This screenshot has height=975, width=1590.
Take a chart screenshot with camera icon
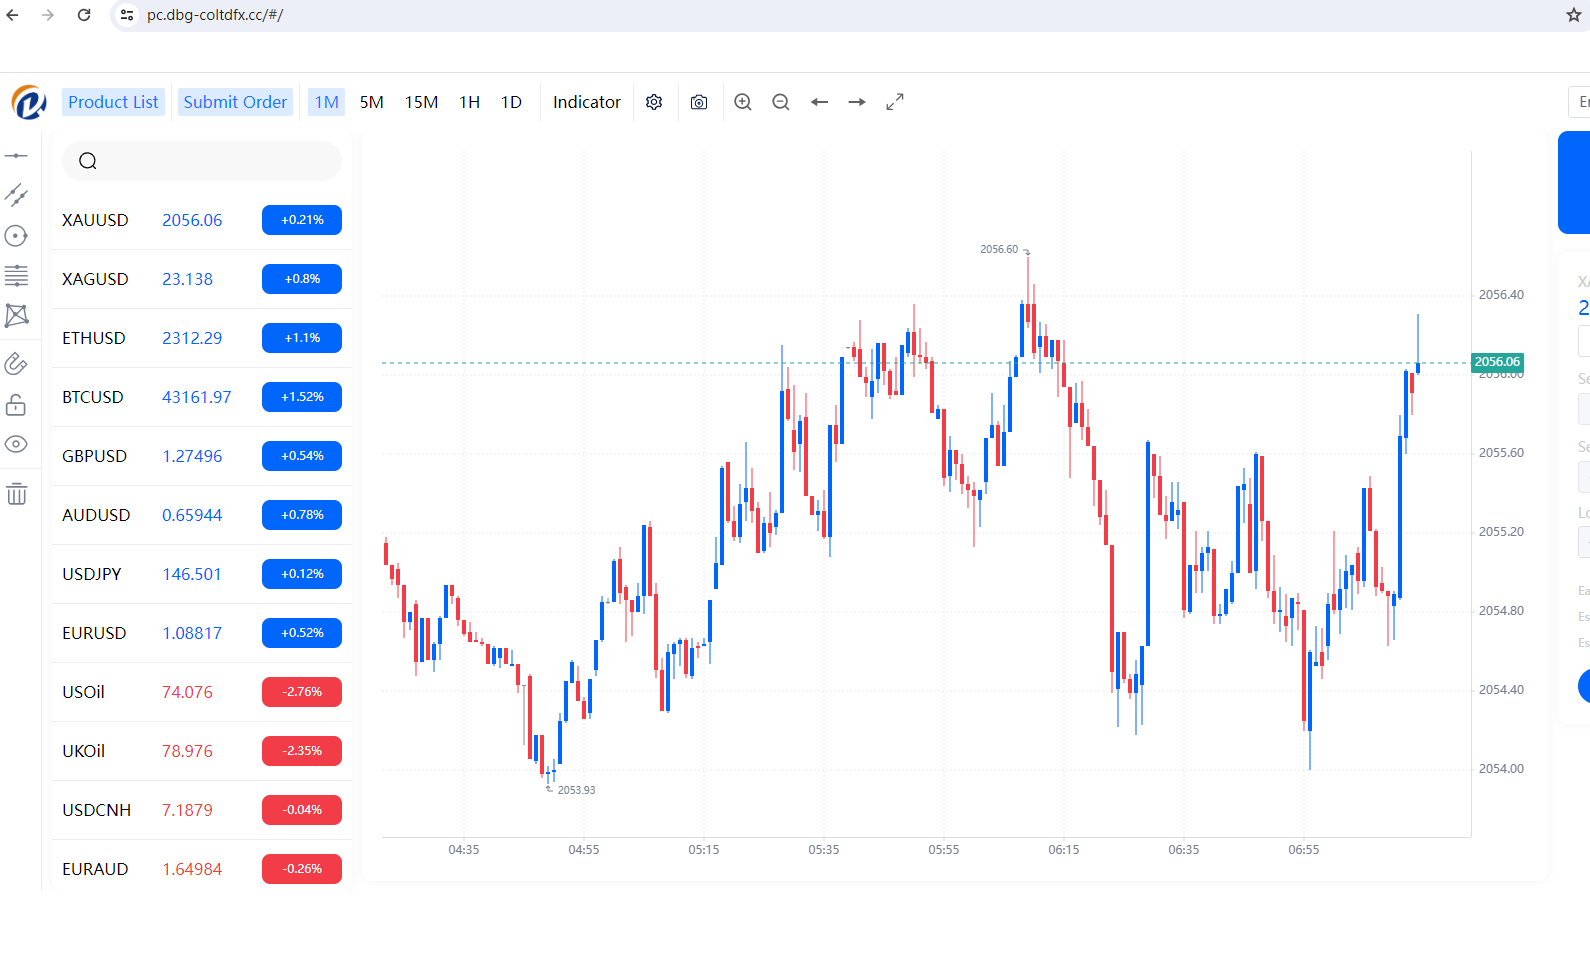(699, 102)
